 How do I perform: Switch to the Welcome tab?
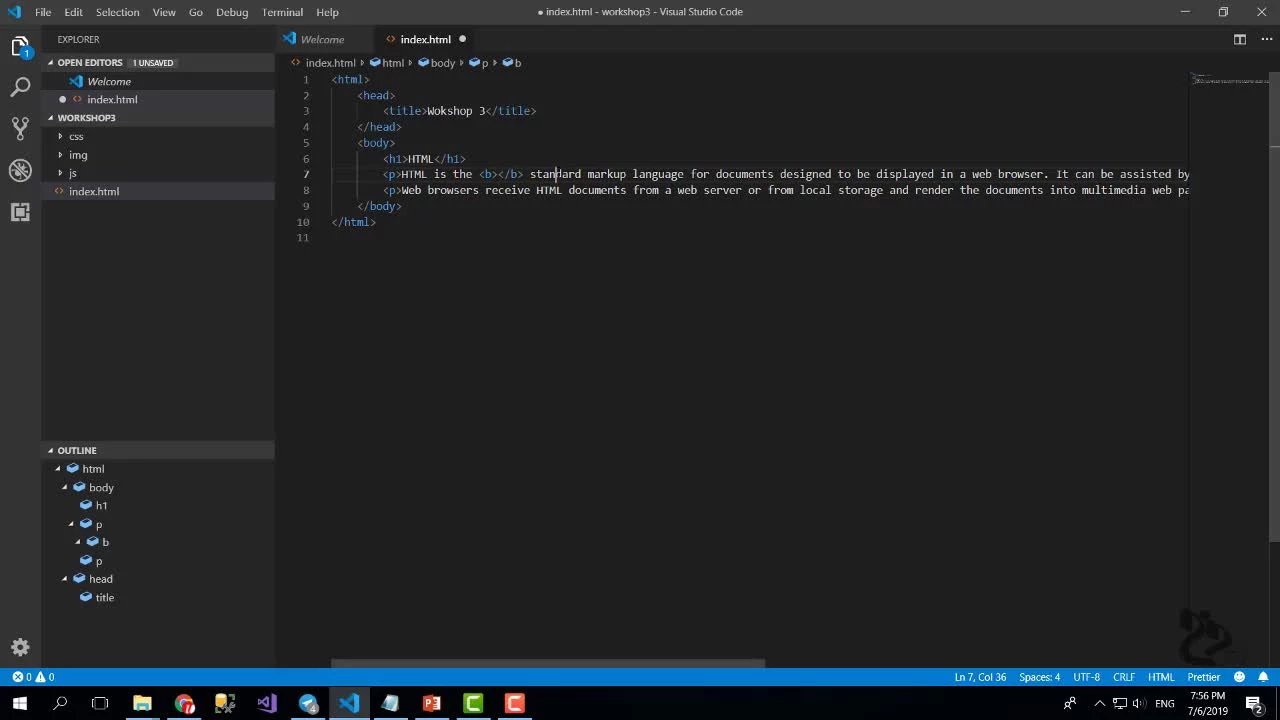coord(322,39)
